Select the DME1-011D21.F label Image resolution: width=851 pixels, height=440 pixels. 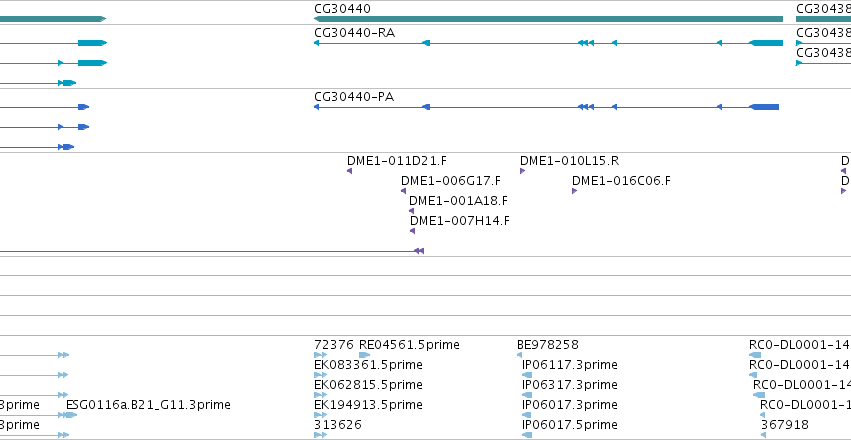(397, 161)
